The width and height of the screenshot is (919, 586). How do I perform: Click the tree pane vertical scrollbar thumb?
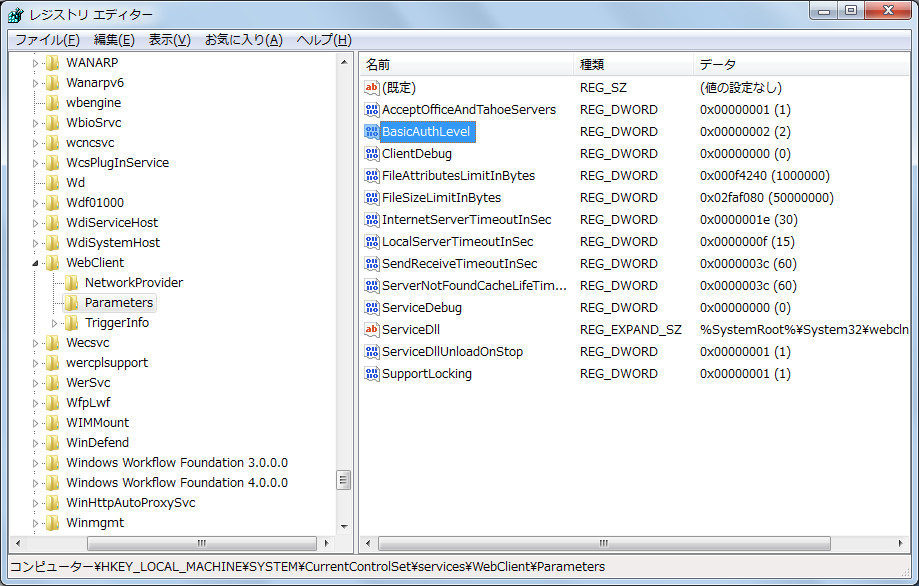tap(344, 480)
